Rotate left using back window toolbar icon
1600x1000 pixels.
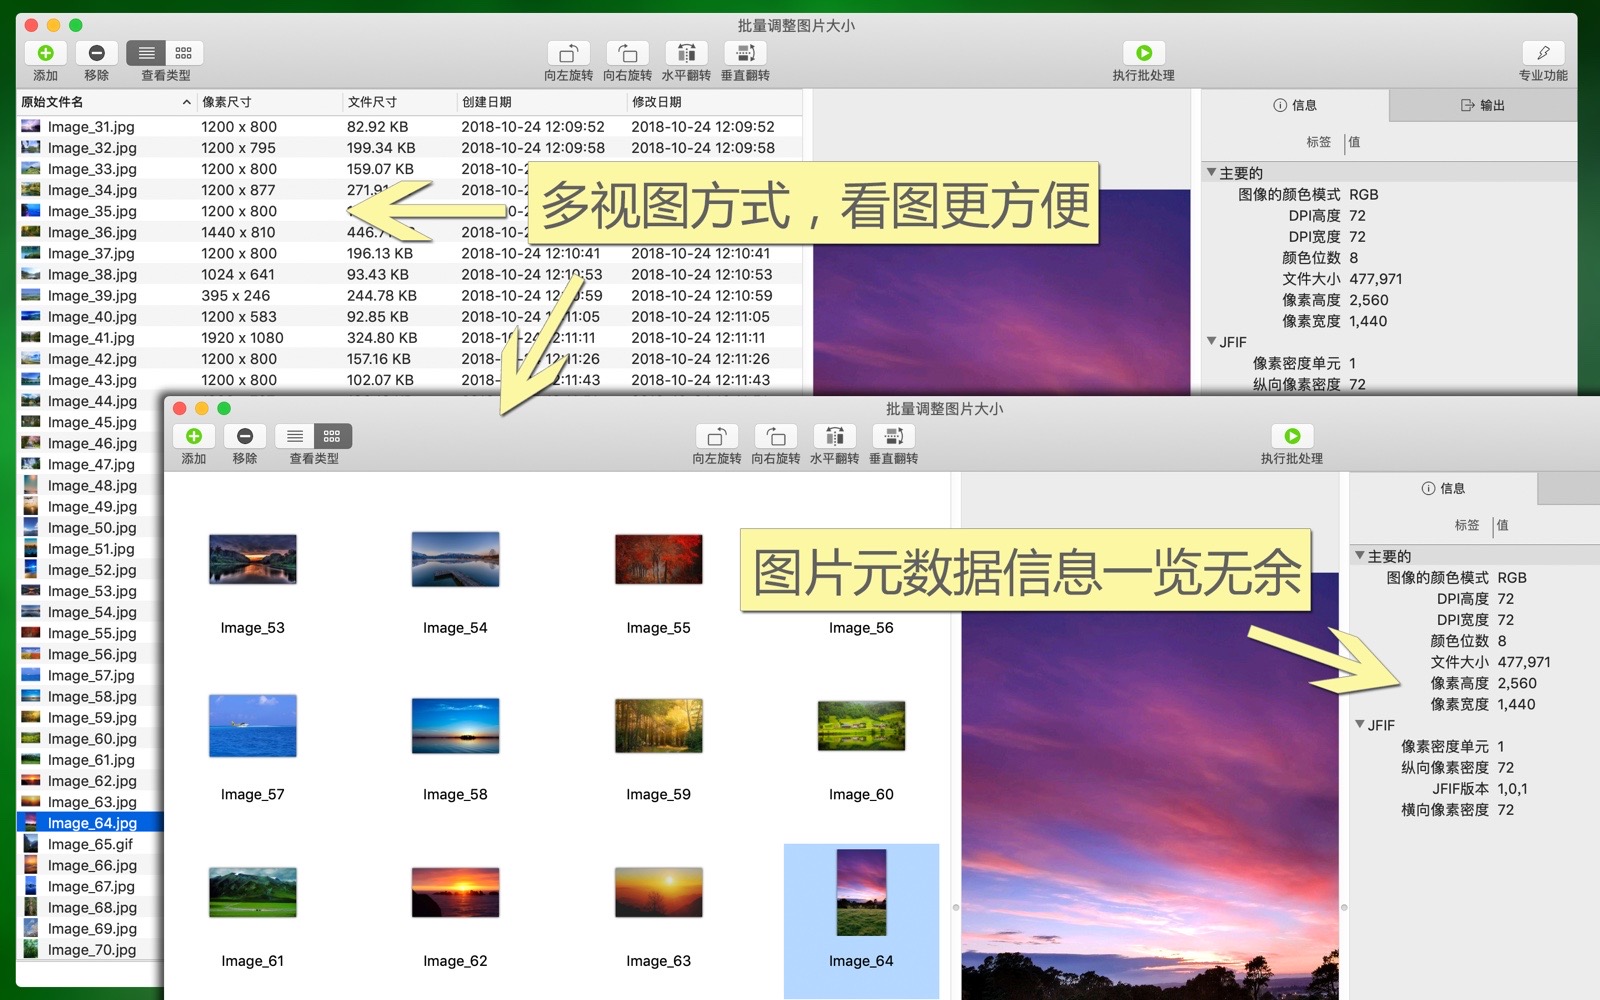tap(568, 53)
